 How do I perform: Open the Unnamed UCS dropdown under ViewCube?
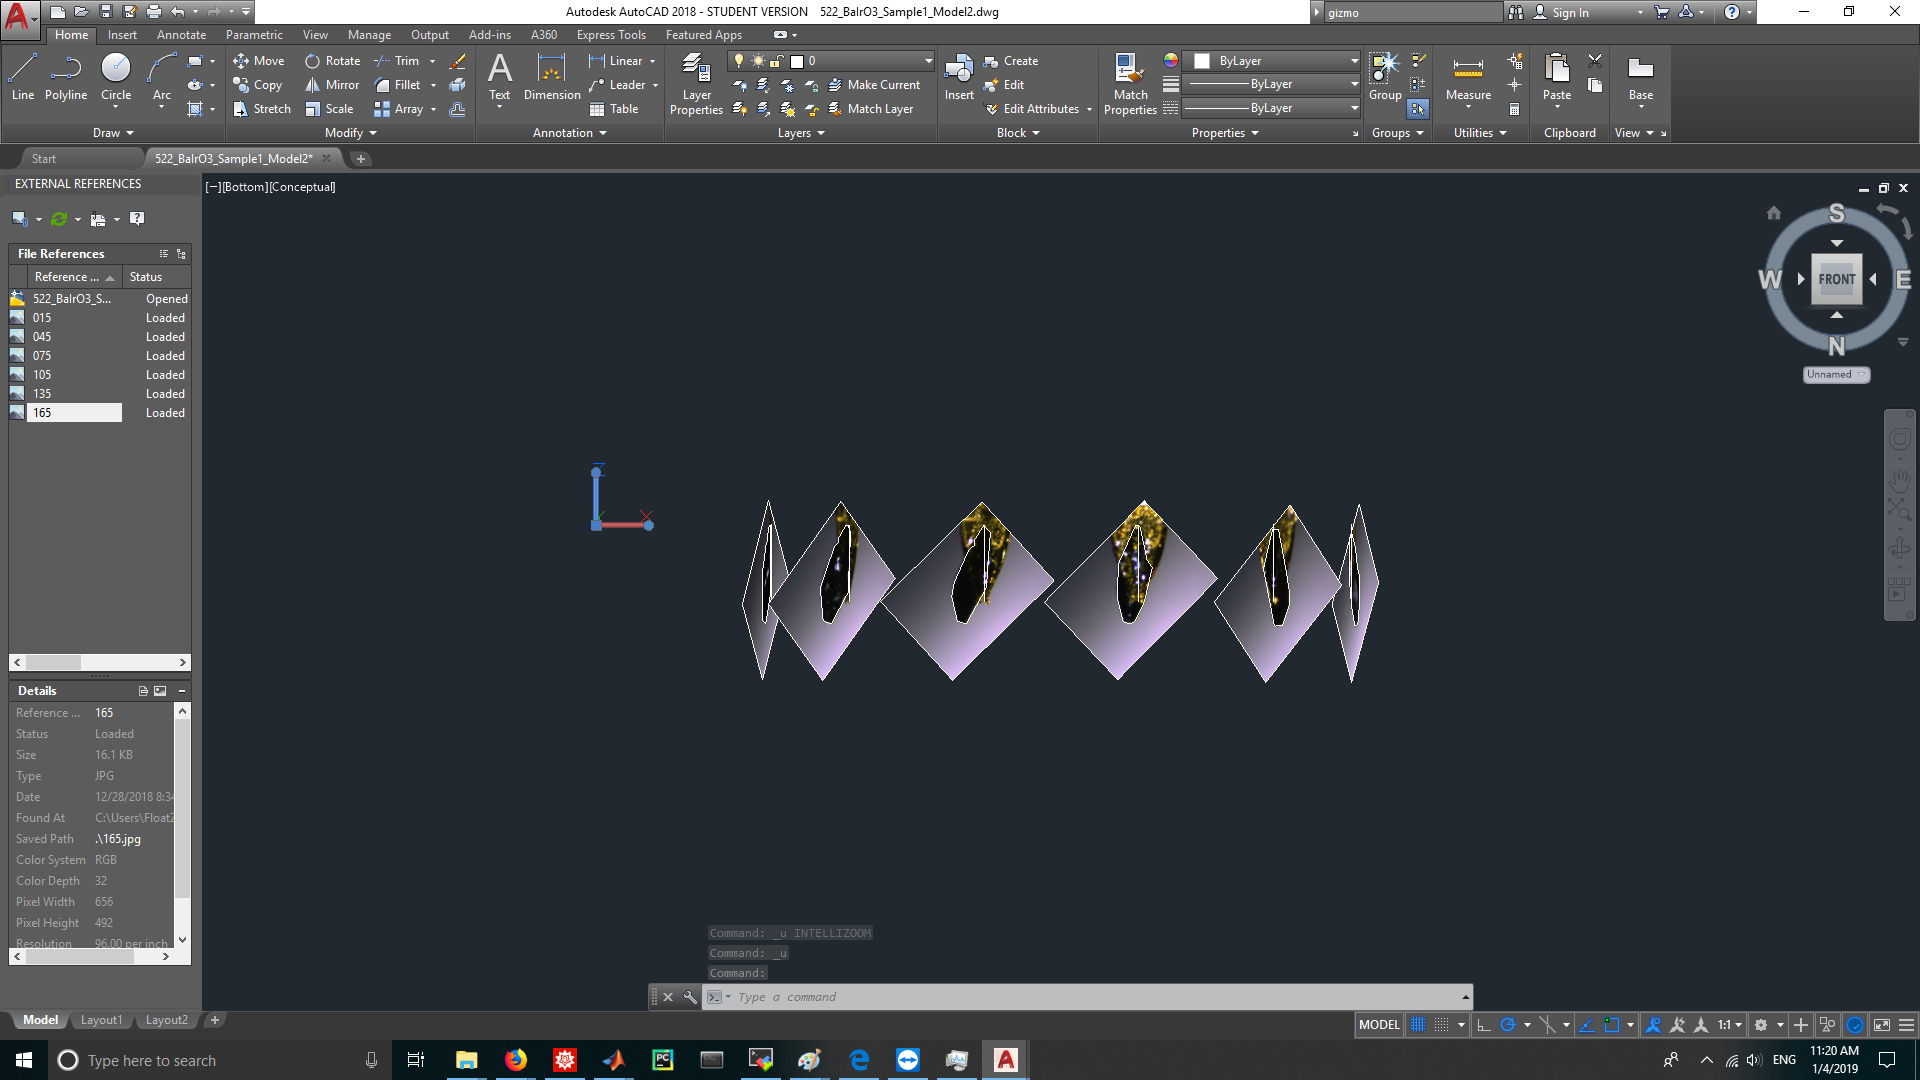(1836, 374)
